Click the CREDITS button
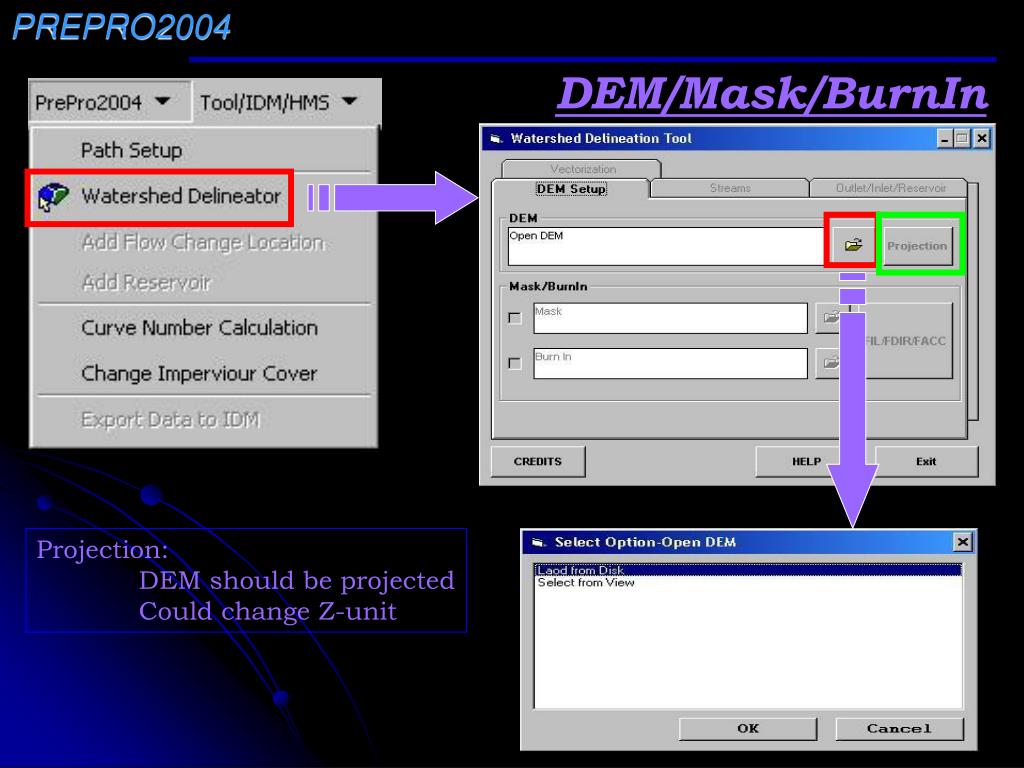The width and height of the screenshot is (1024, 768). [537, 462]
